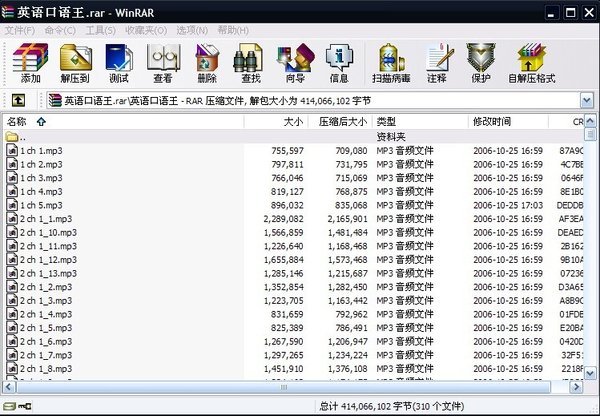
Task: Show archive 信息 (Info)
Action: click(x=339, y=64)
